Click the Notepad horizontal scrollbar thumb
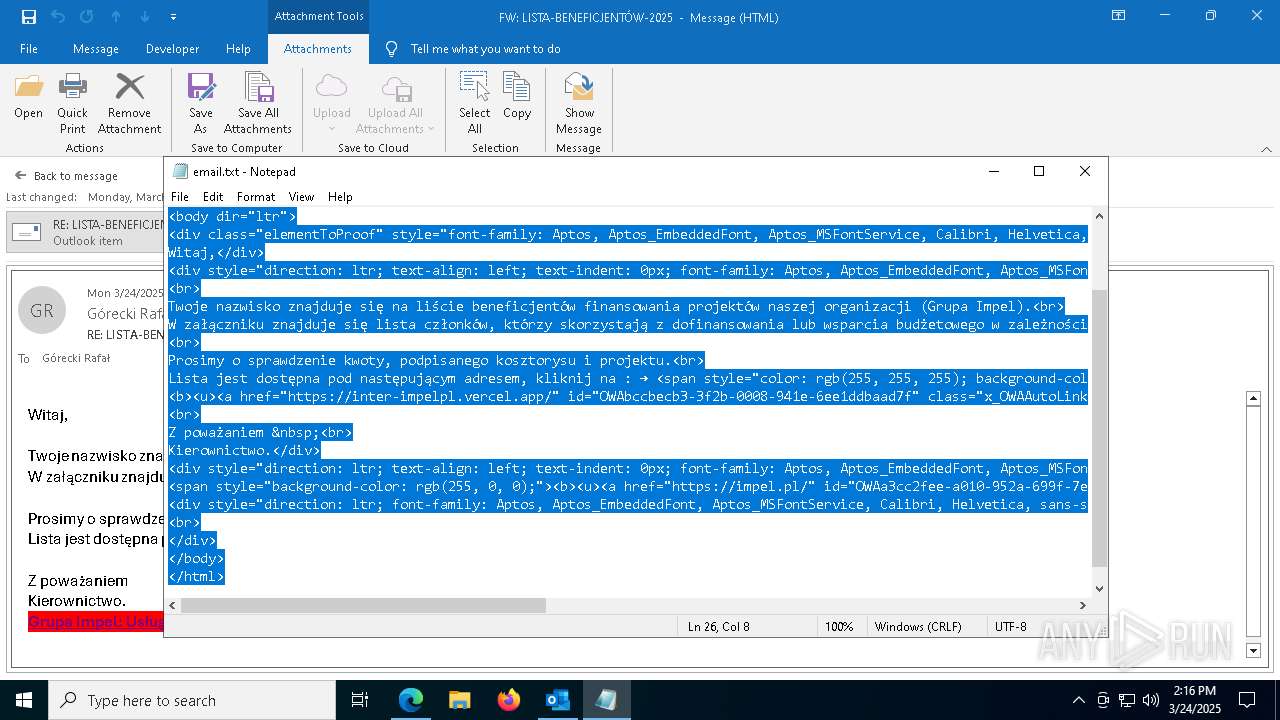The width and height of the screenshot is (1280, 720). click(x=363, y=605)
